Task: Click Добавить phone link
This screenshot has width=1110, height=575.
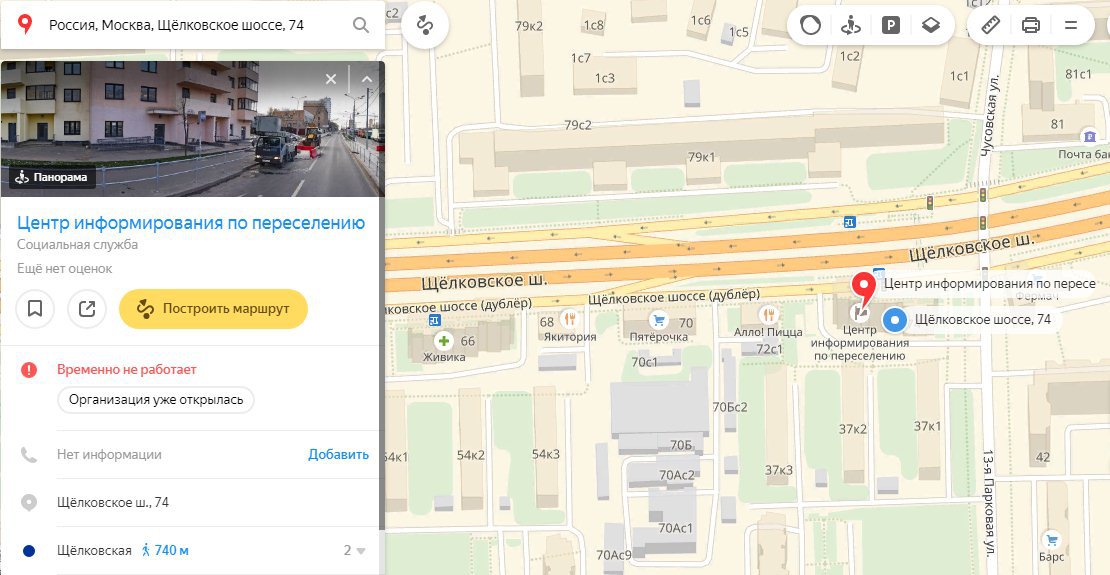Action: click(x=338, y=455)
